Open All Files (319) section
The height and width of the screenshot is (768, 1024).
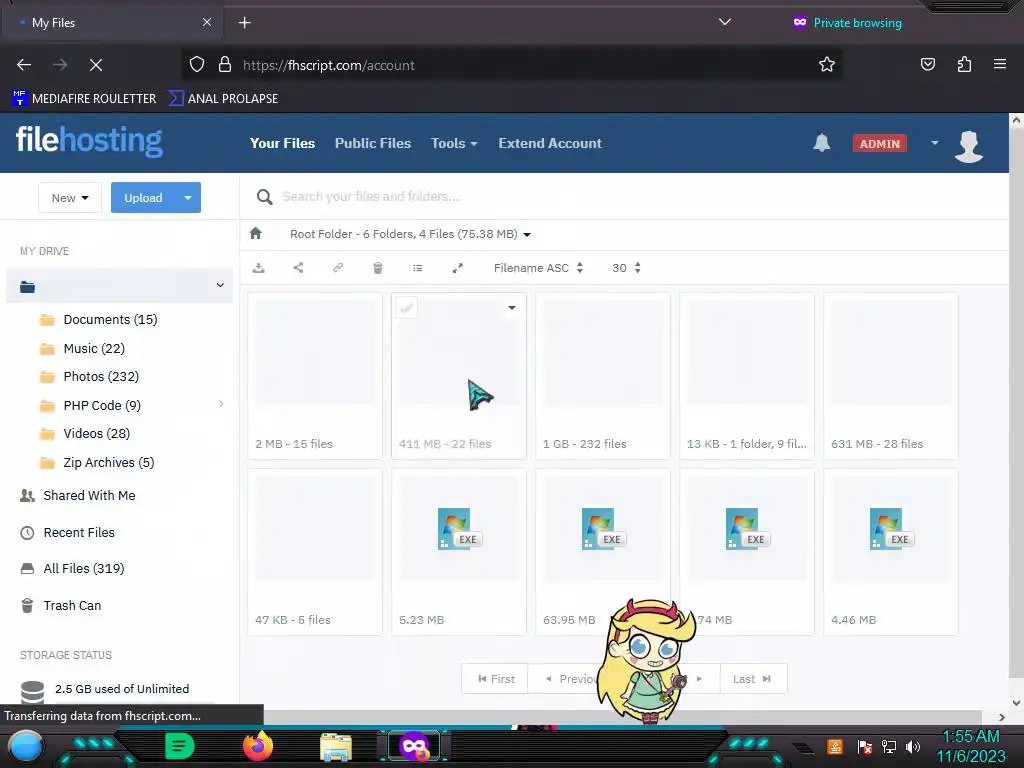click(84, 569)
